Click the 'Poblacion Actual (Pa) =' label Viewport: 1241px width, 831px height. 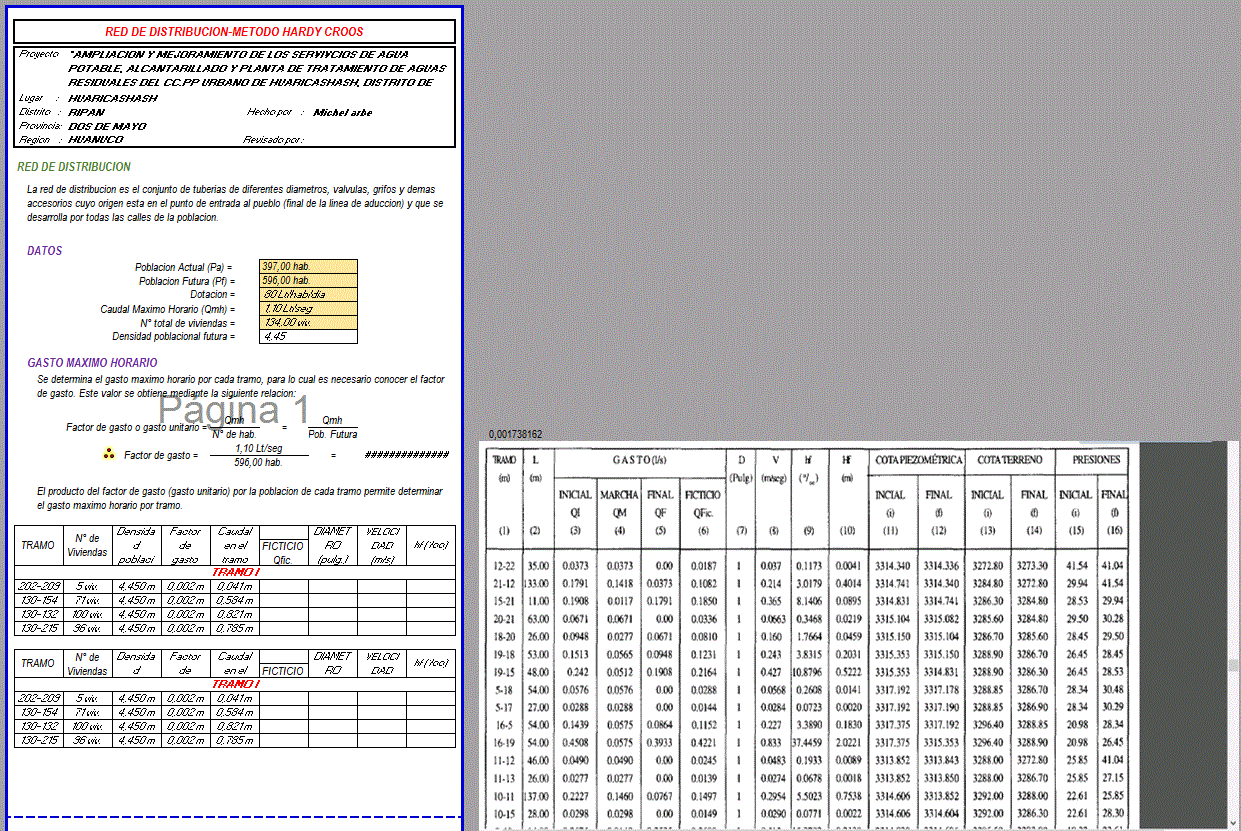click(183, 267)
